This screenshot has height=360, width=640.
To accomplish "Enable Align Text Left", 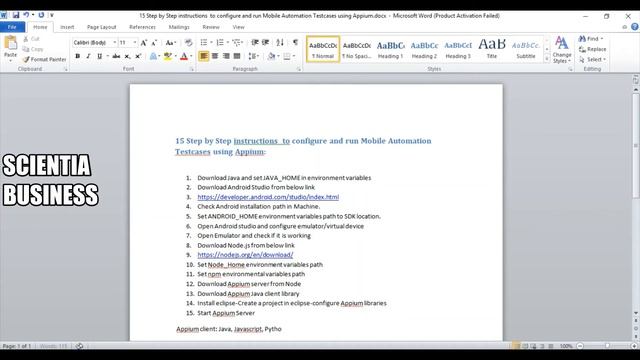I will 204,56.
